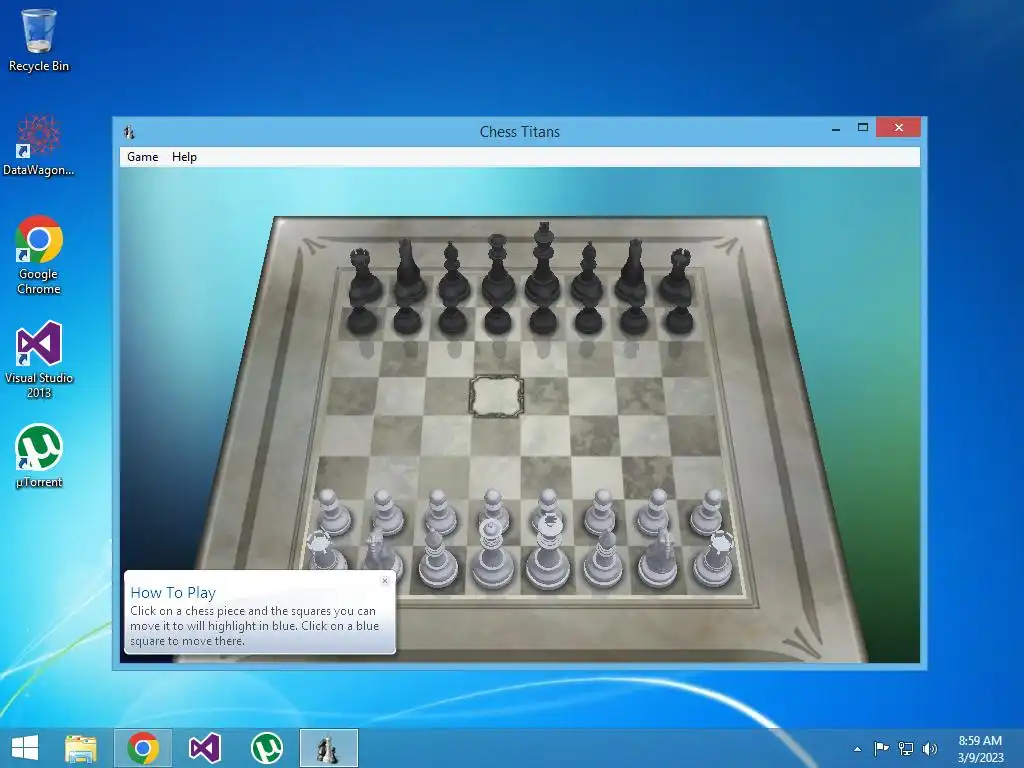Open Action Center flag icon

coord(881,748)
